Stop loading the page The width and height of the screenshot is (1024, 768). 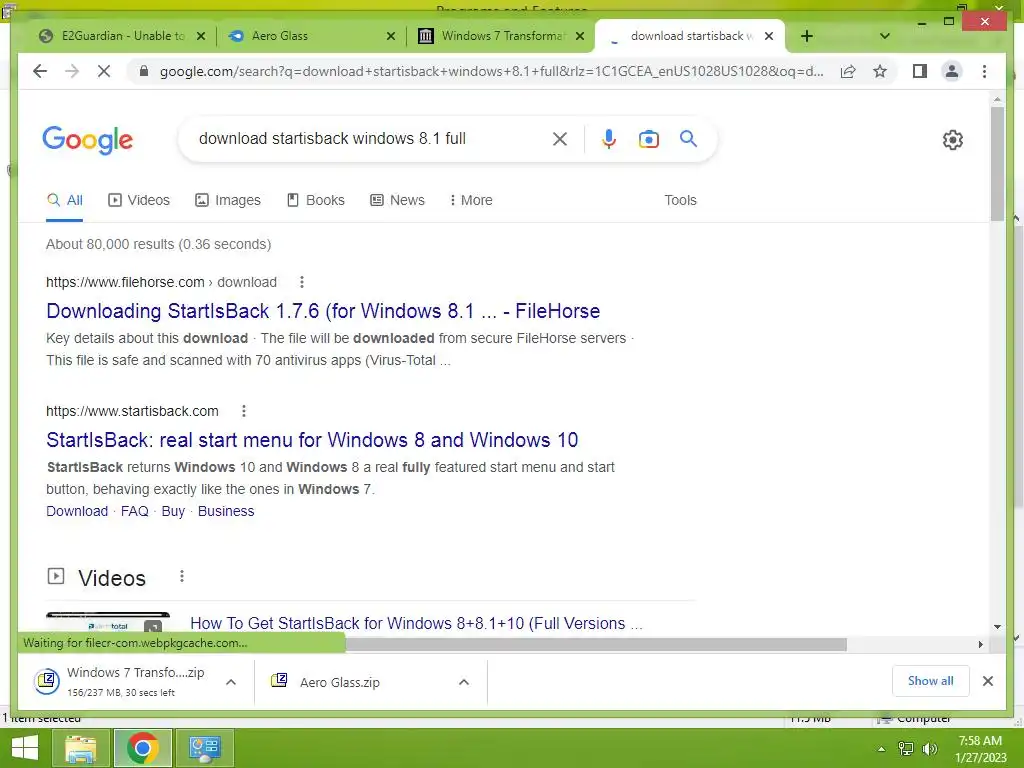(x=104, y=71)
